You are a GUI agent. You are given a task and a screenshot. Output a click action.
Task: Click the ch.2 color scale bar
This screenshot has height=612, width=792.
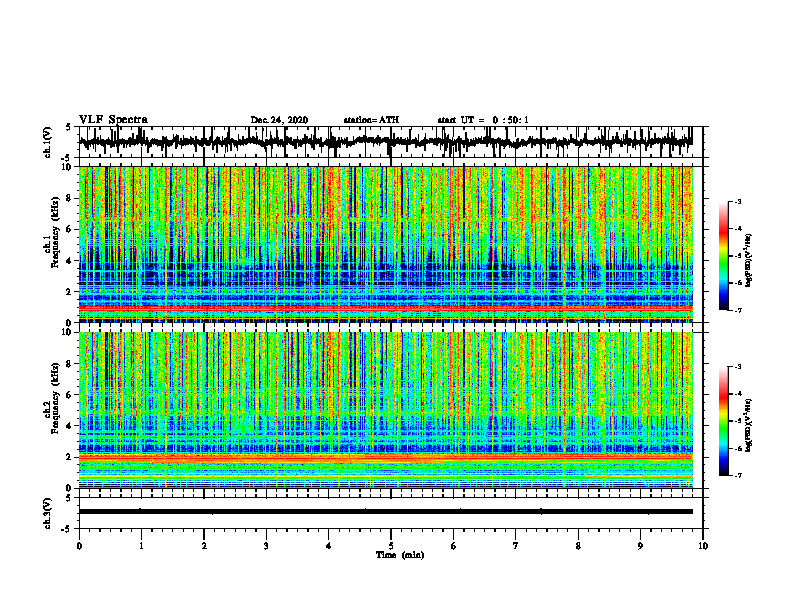pos(724,421)
